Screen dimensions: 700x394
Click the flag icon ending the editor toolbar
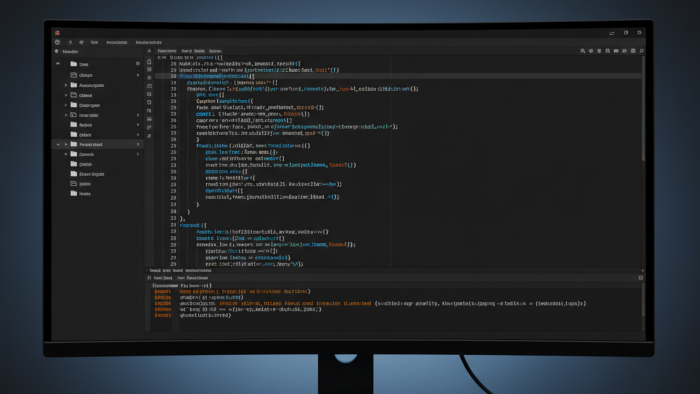click(x=642, y=51)
